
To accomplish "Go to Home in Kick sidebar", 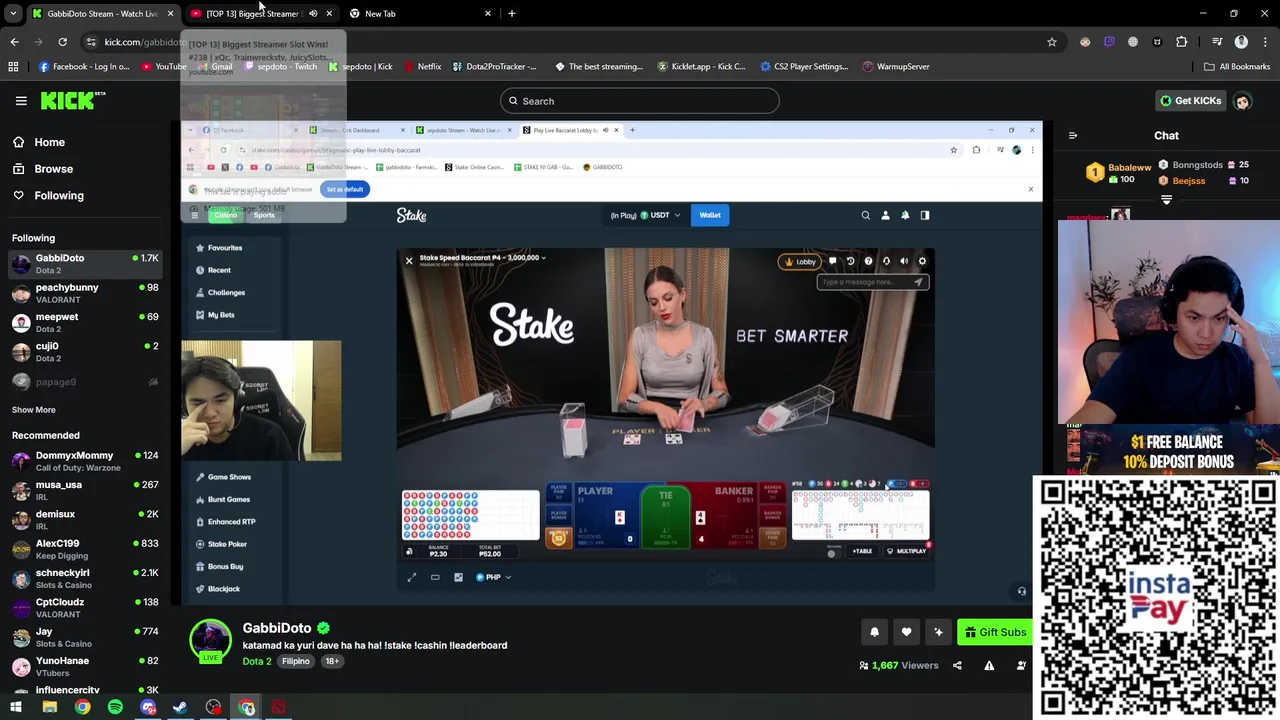I will click(49, 142).
